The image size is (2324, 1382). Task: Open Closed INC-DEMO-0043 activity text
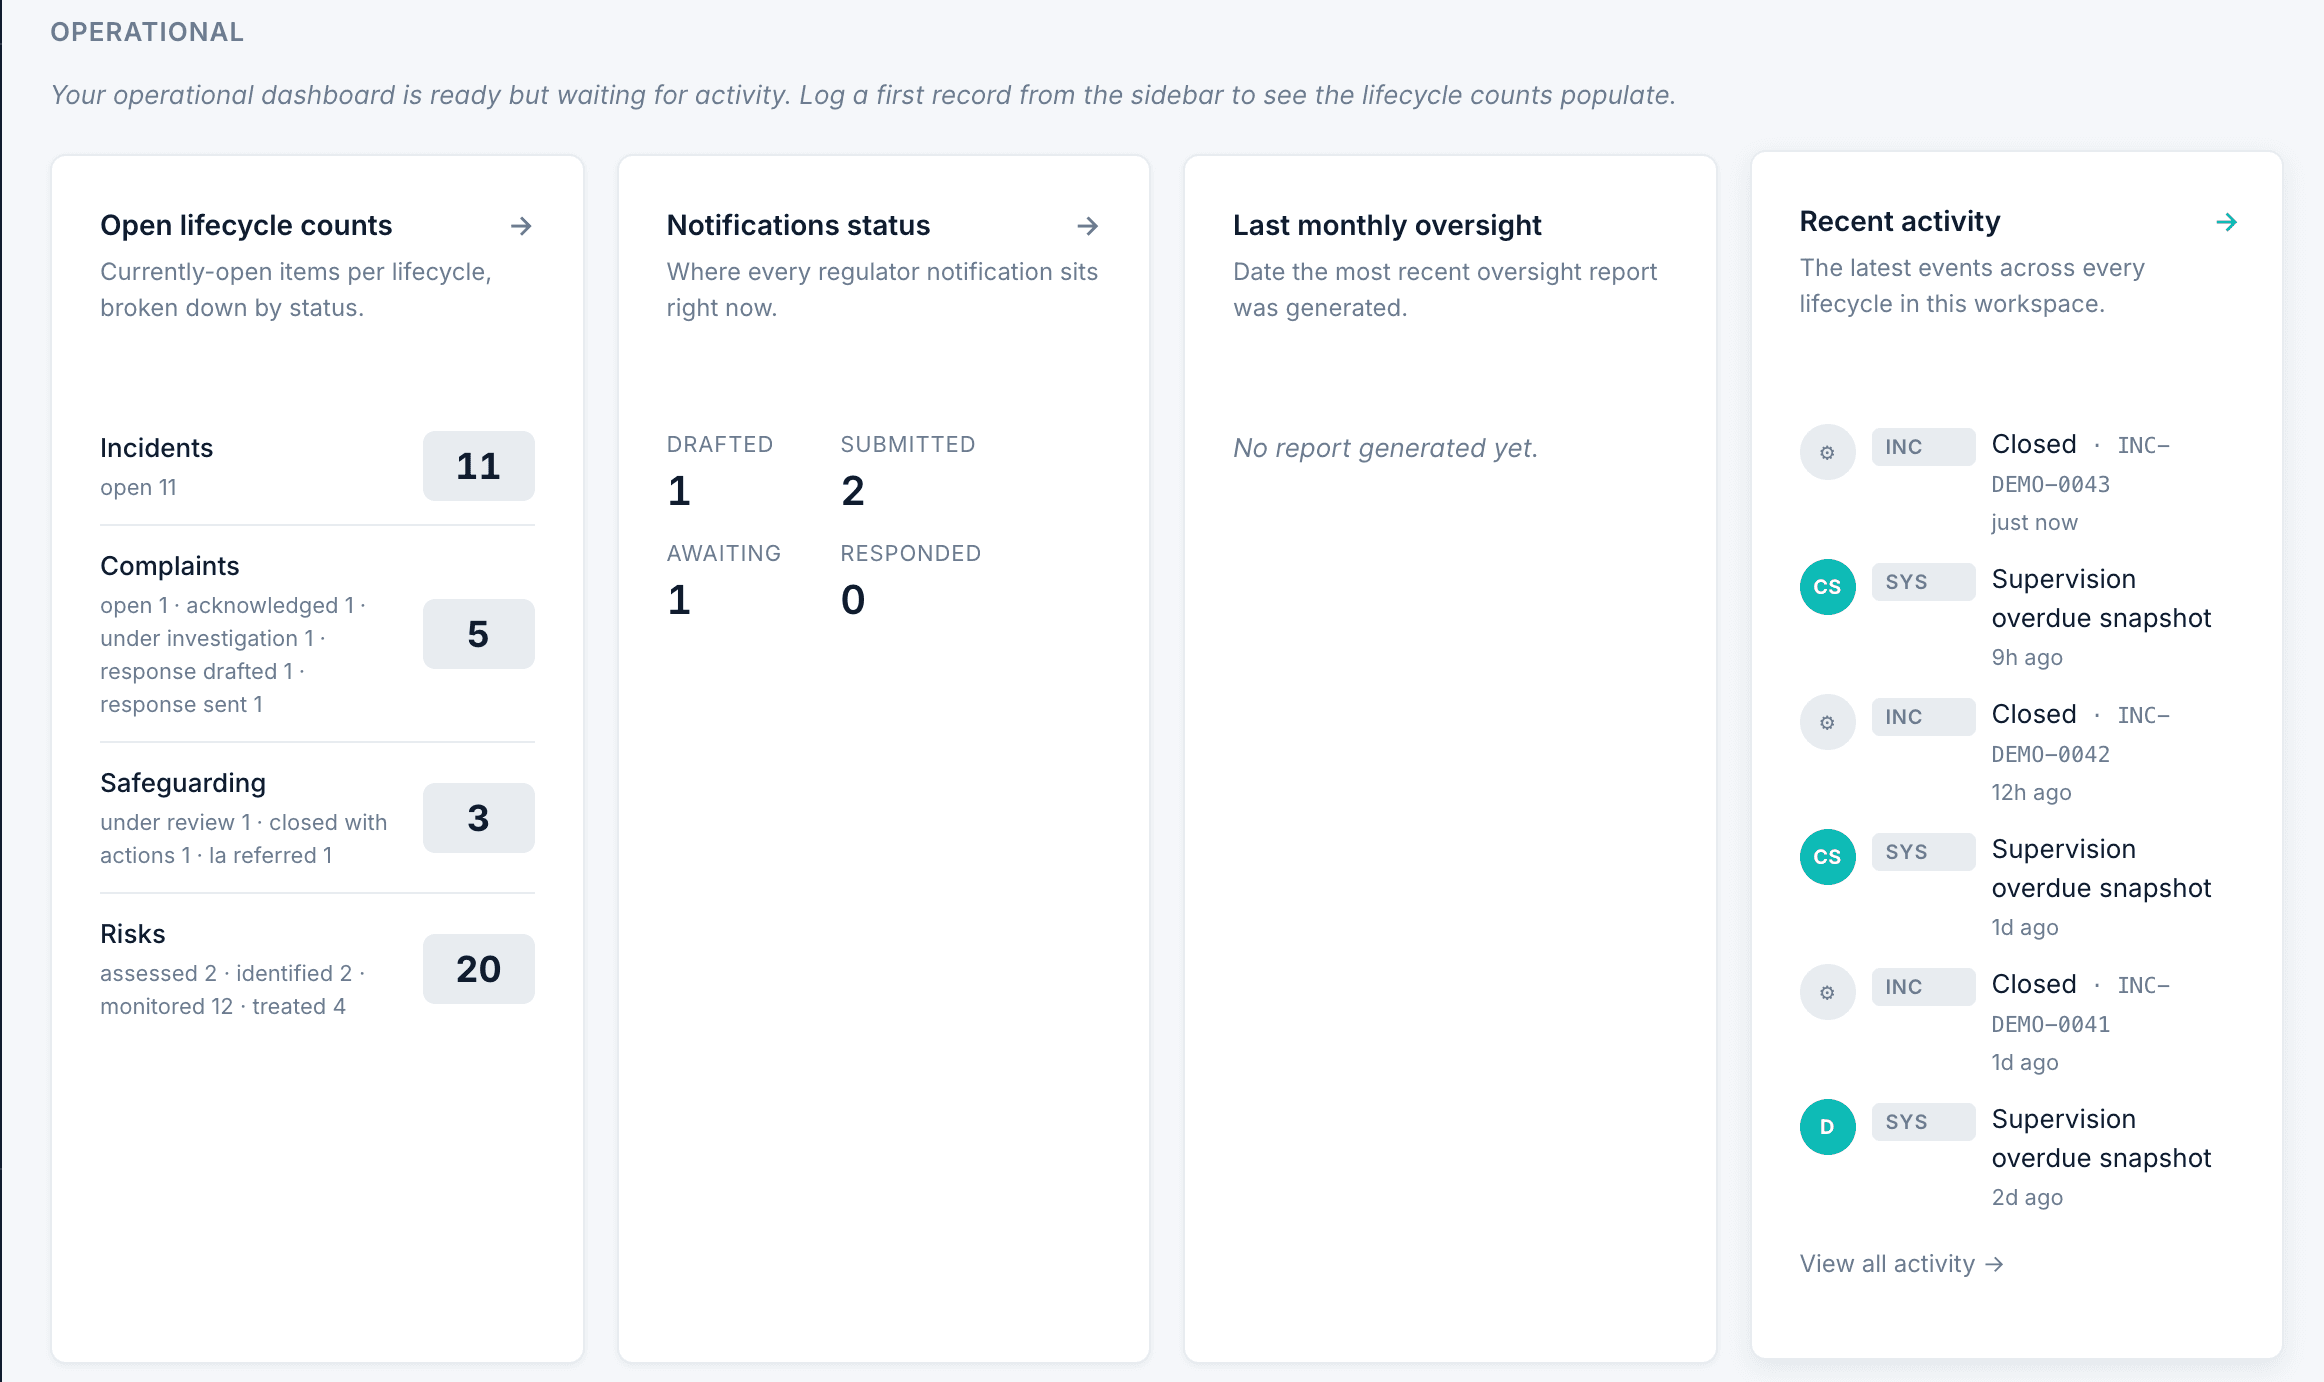coord(2081,464)
